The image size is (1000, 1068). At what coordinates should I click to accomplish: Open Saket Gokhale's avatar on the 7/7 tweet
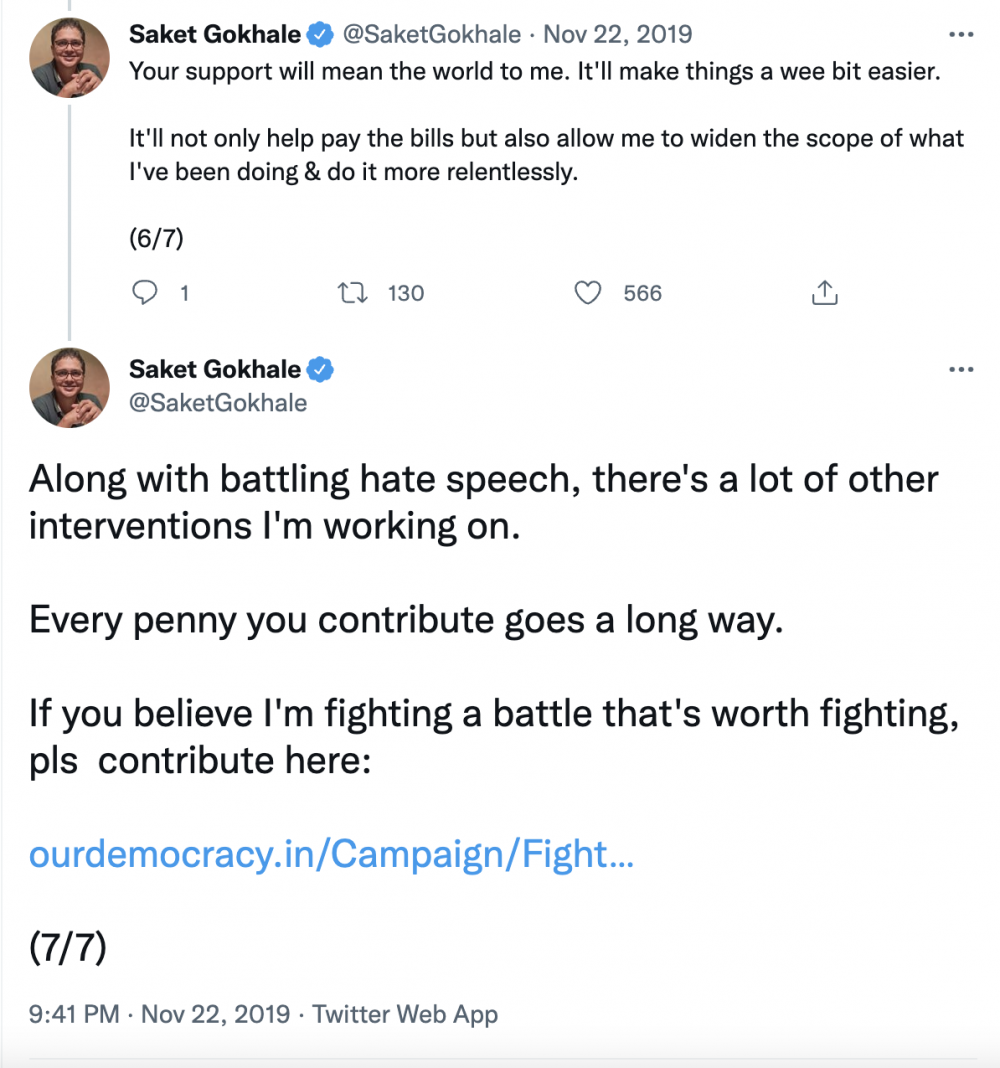tap(69, 388)
